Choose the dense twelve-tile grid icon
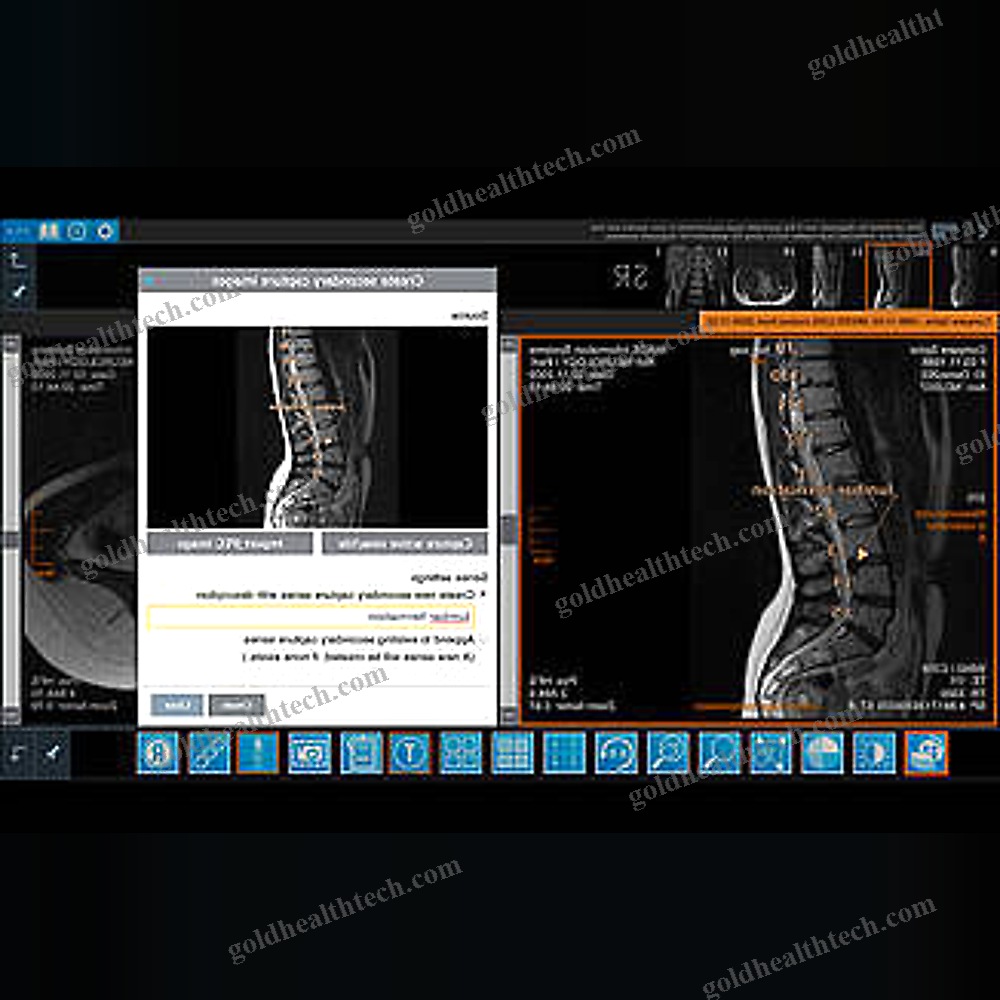The image size is (1000, 1000). [x=564, y=753]
